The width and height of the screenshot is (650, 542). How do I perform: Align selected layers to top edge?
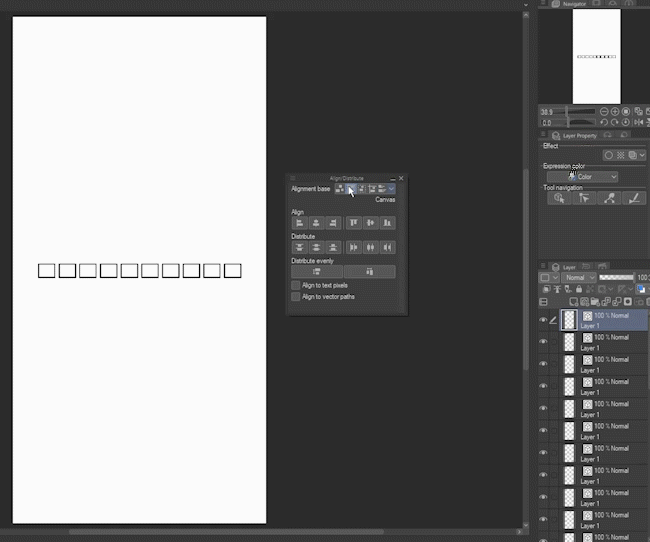(x=354, y=223)
